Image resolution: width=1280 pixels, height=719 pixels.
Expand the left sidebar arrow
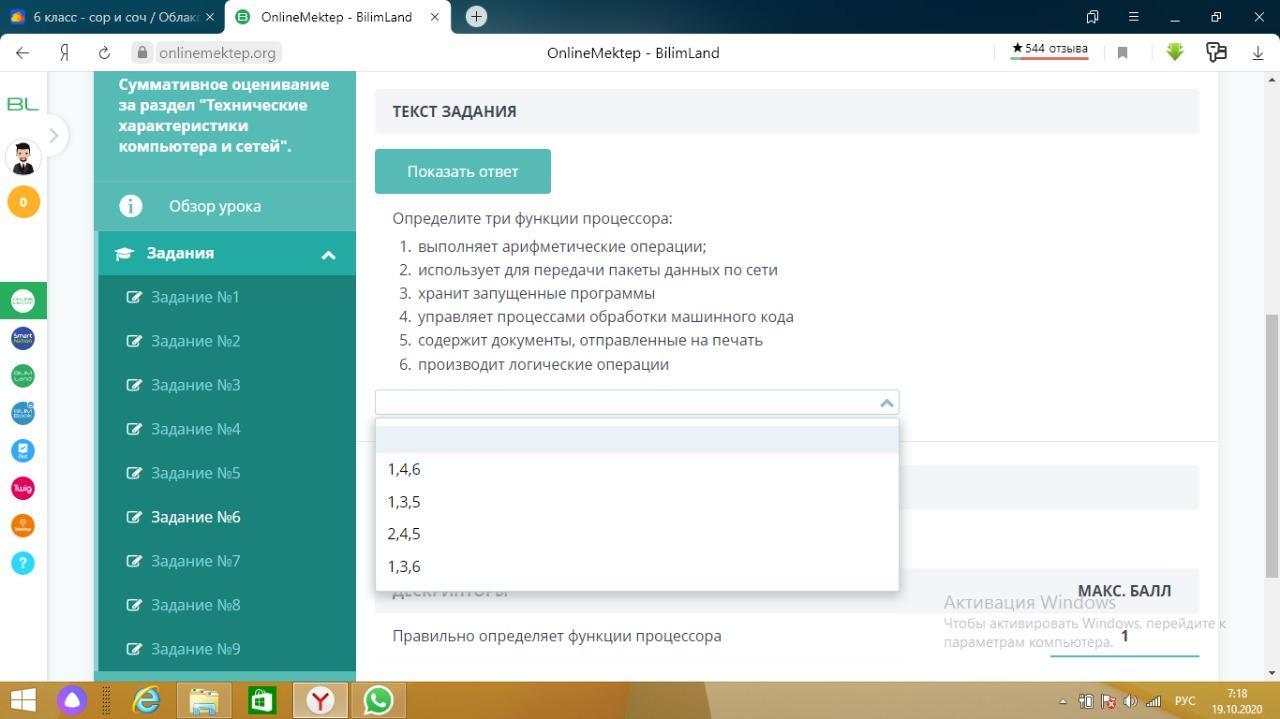pos(53,135)
